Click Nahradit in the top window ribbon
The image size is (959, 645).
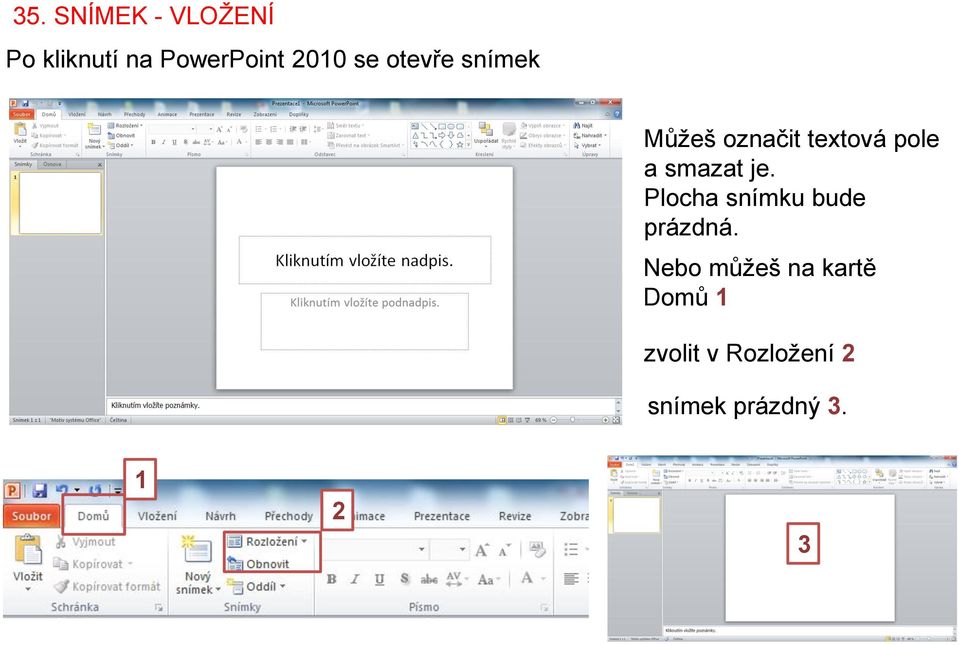tap(590, 136)
